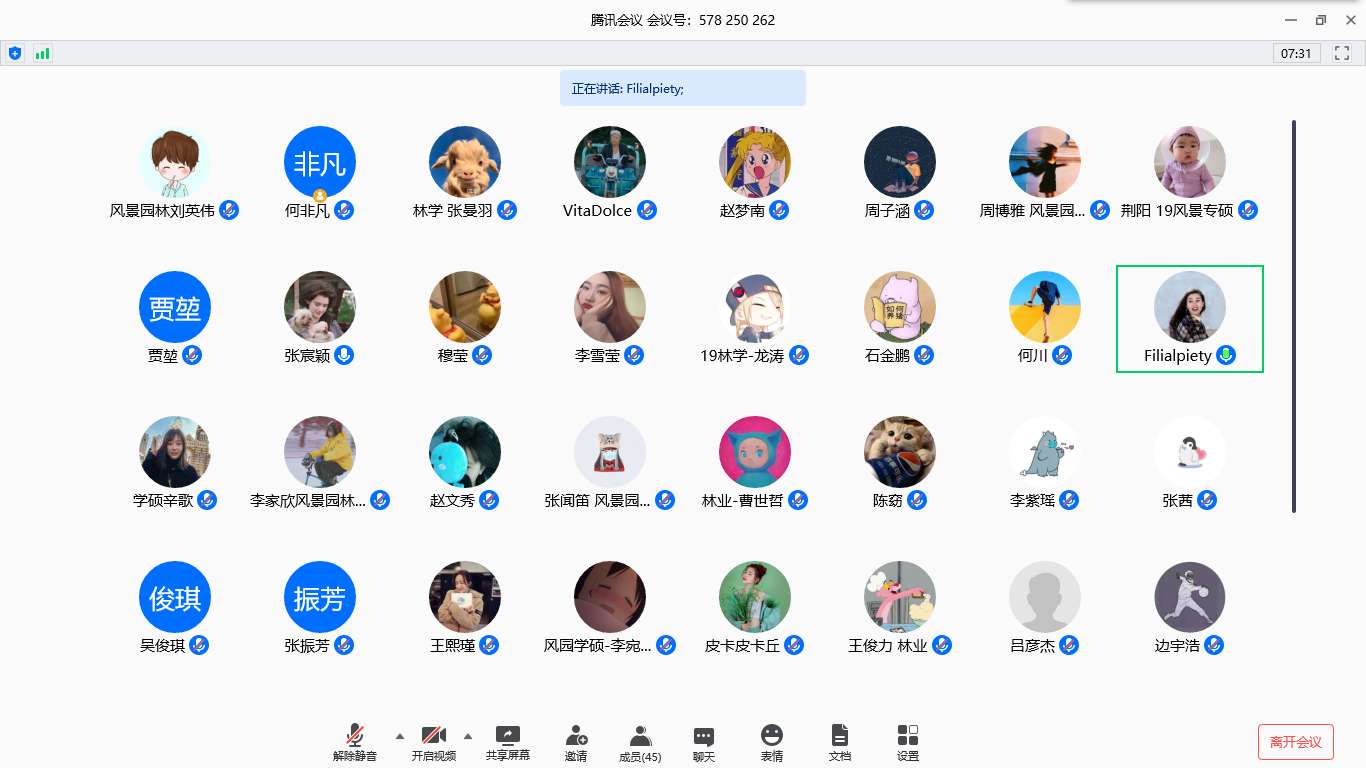The image size is (1366, 768).
Task: Click 何非凡's avatar
Action: coord(320,162)
